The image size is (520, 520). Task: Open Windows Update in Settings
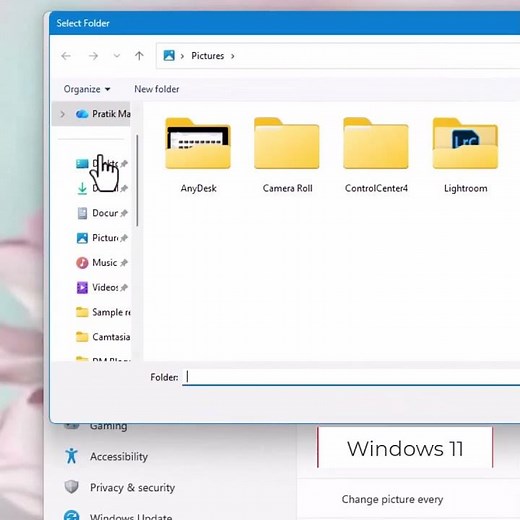[x=118, y=516]
